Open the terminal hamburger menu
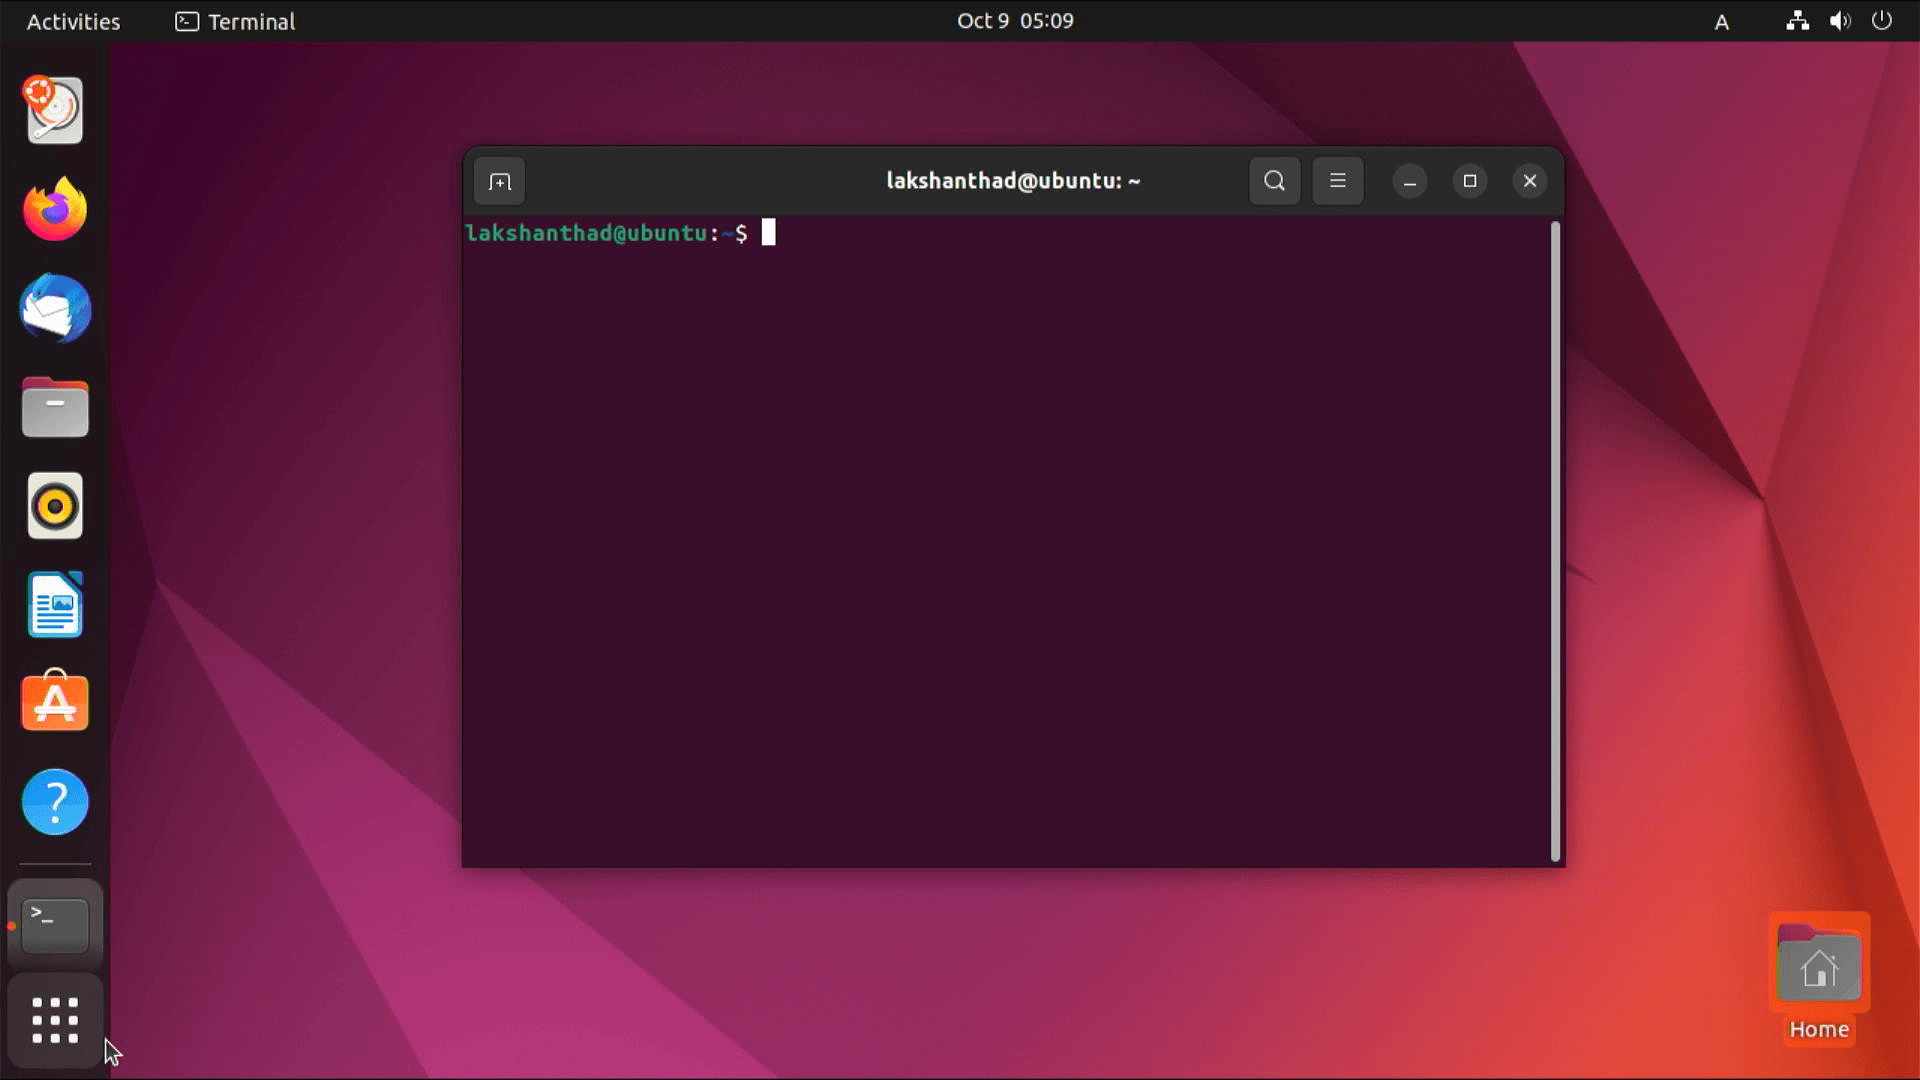The height and width of the screenshot is (1080, 1920). coord(1337,181)
